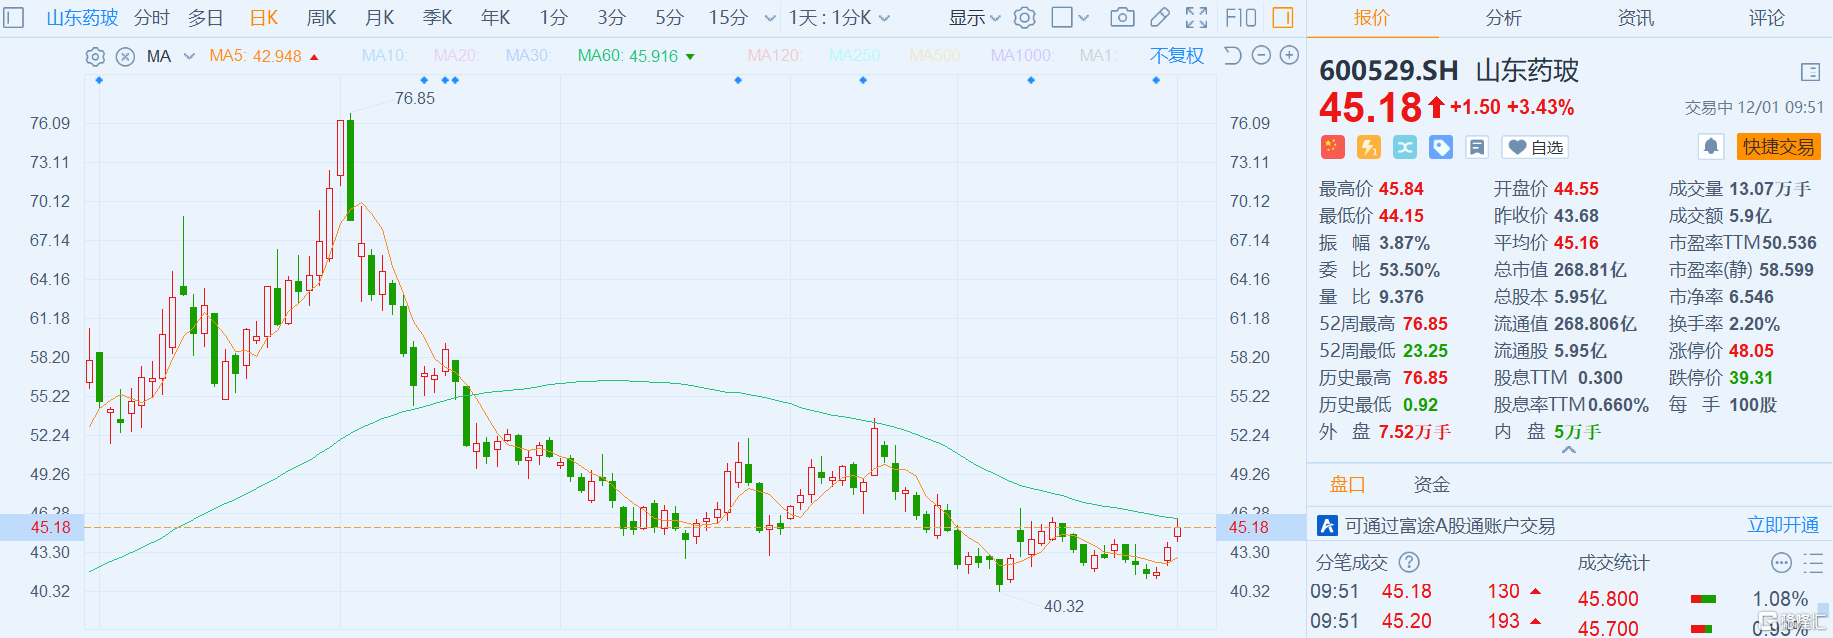This screenshot has width=1833, height=638.
Task: Zoom out the chart with minus icon
Action: pyautogui.click(x=1262, y=56)
